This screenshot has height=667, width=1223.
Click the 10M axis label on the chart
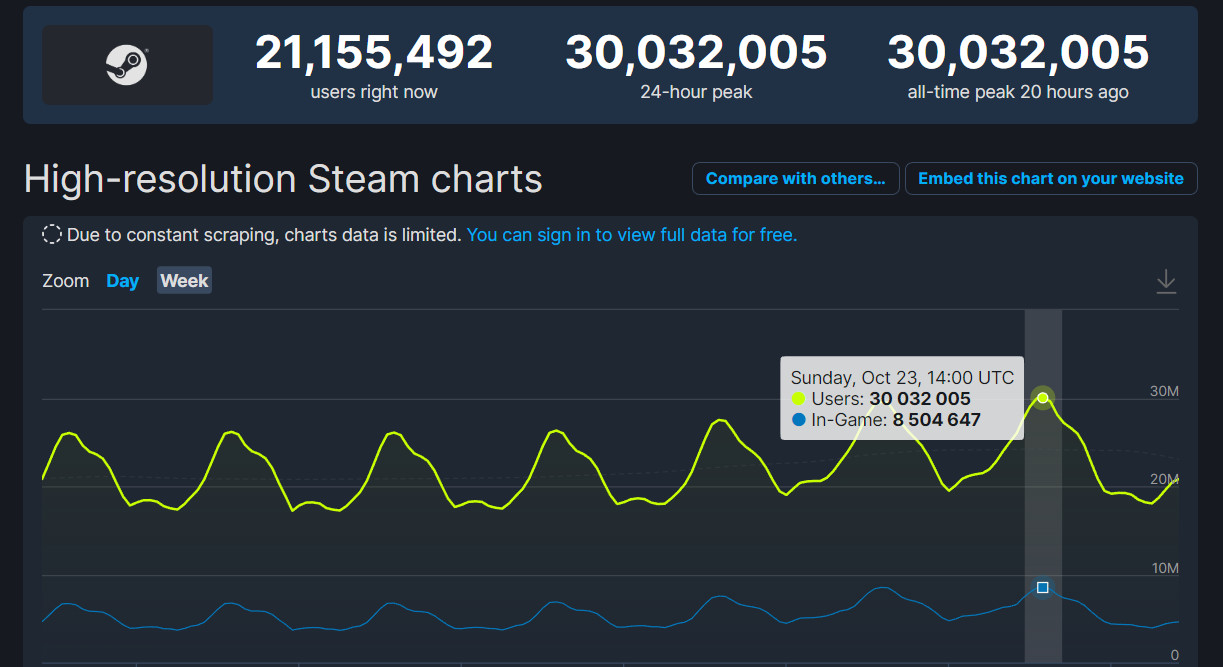tap(1163, 567)
